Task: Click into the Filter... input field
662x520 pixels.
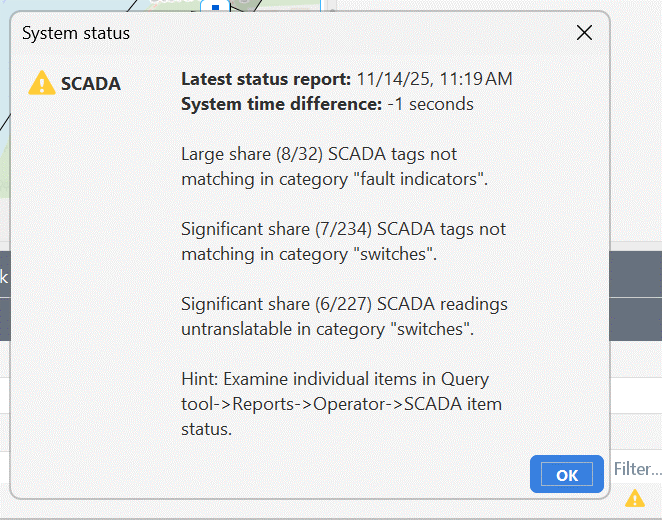Action: coord(637,469)
